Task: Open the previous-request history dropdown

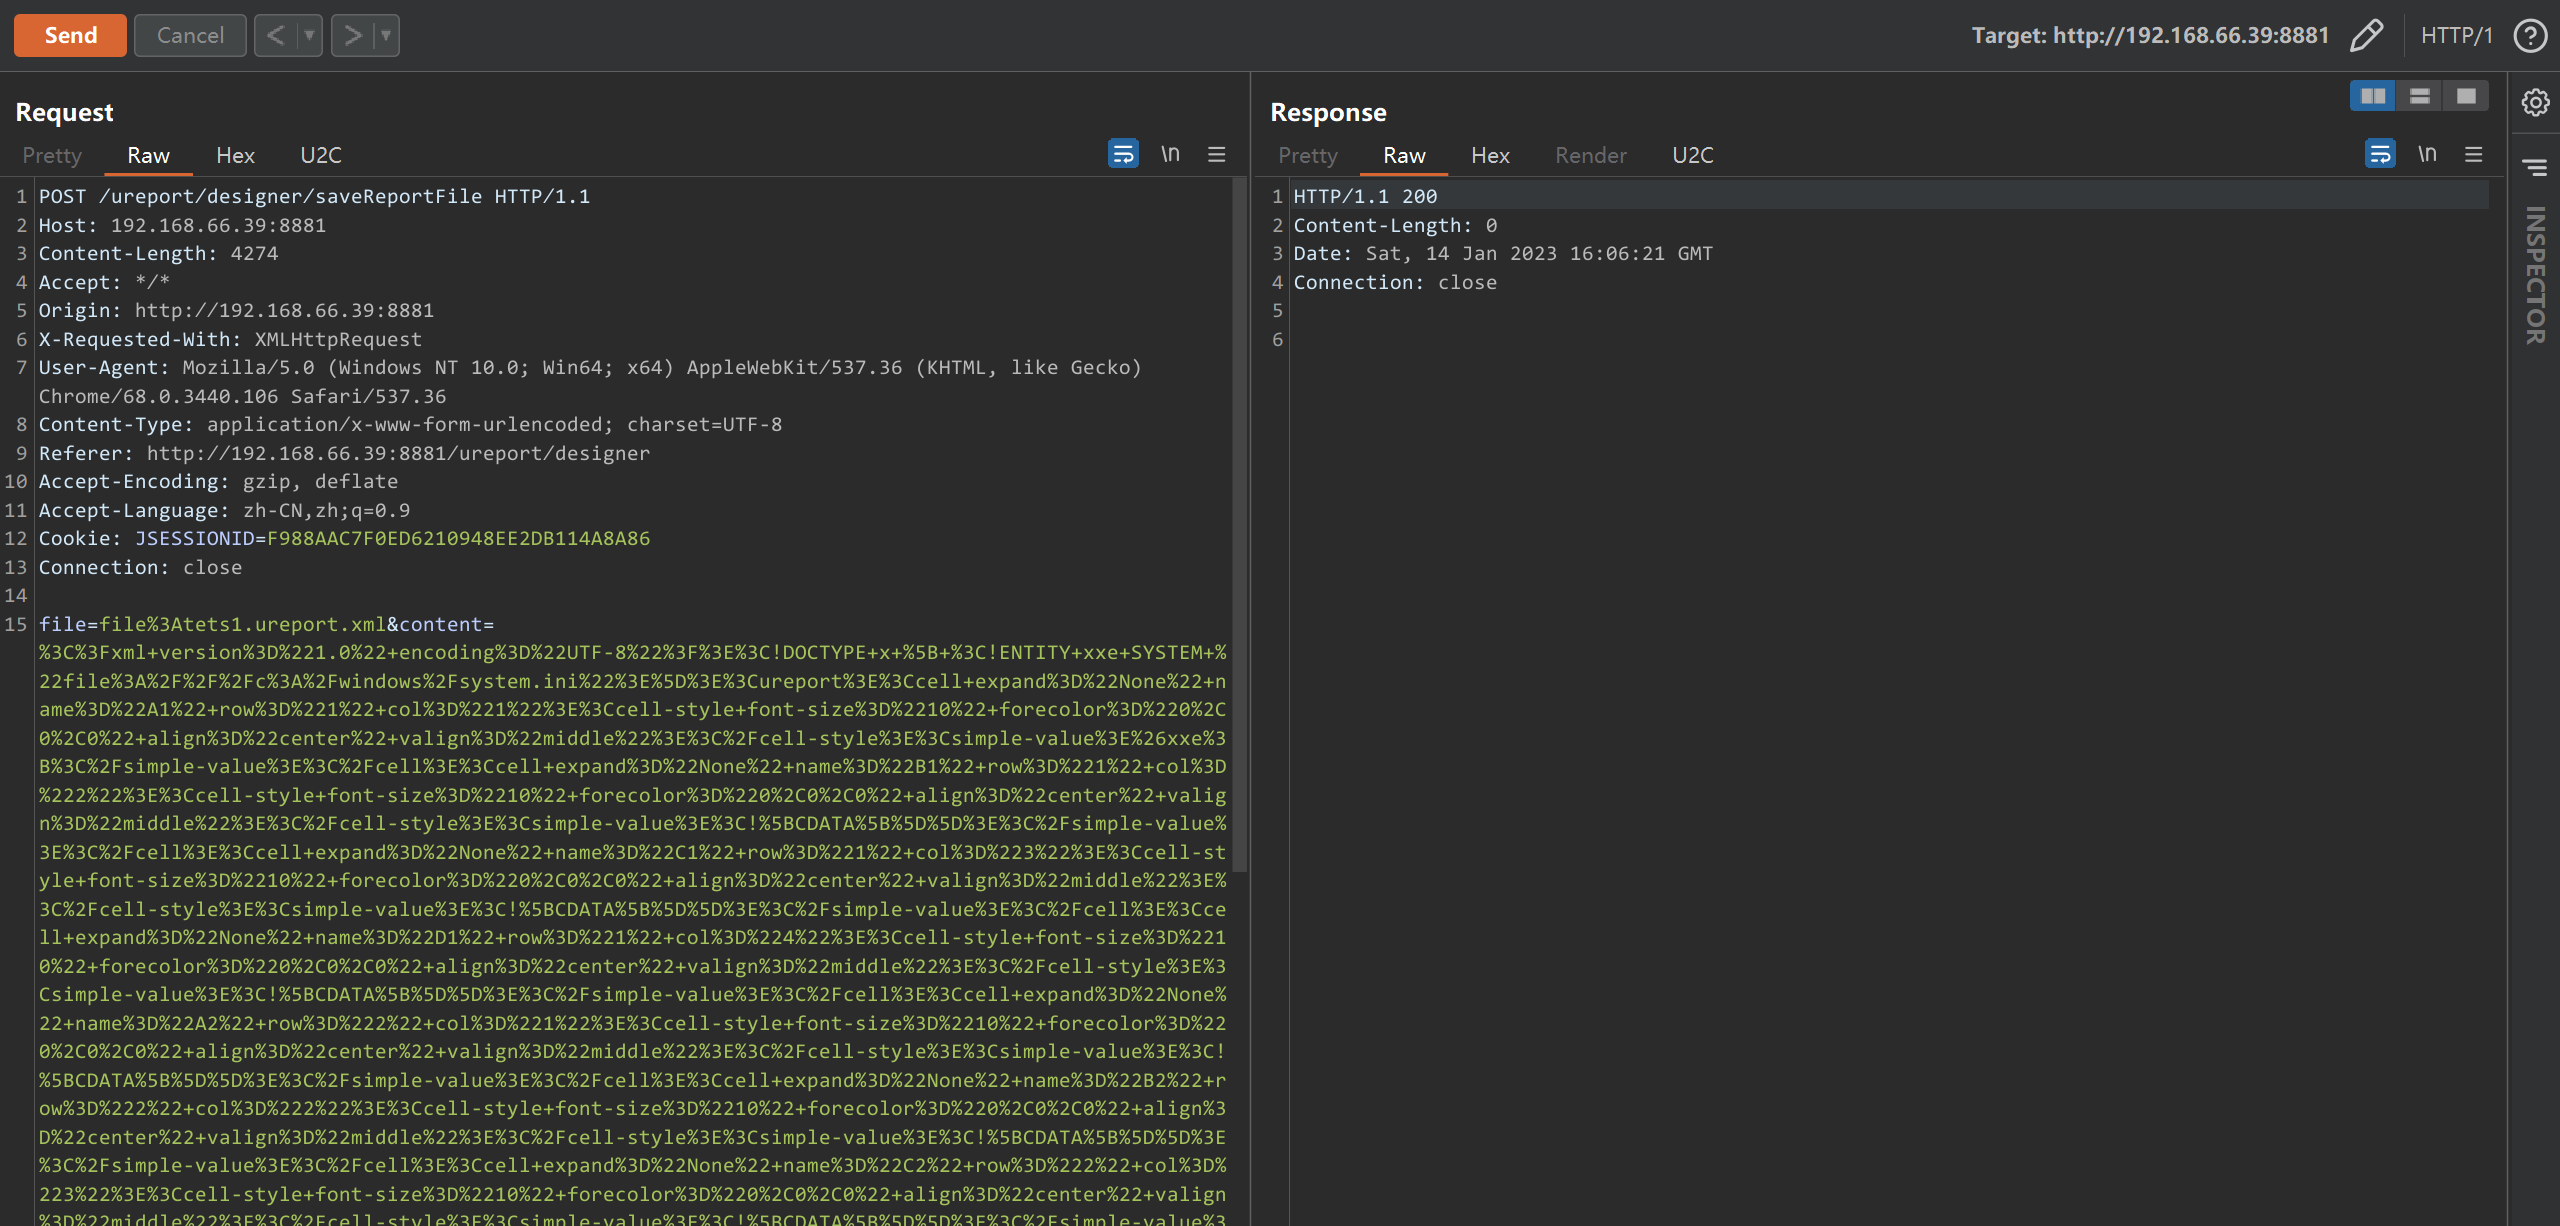Action: [x=311, y=35]
